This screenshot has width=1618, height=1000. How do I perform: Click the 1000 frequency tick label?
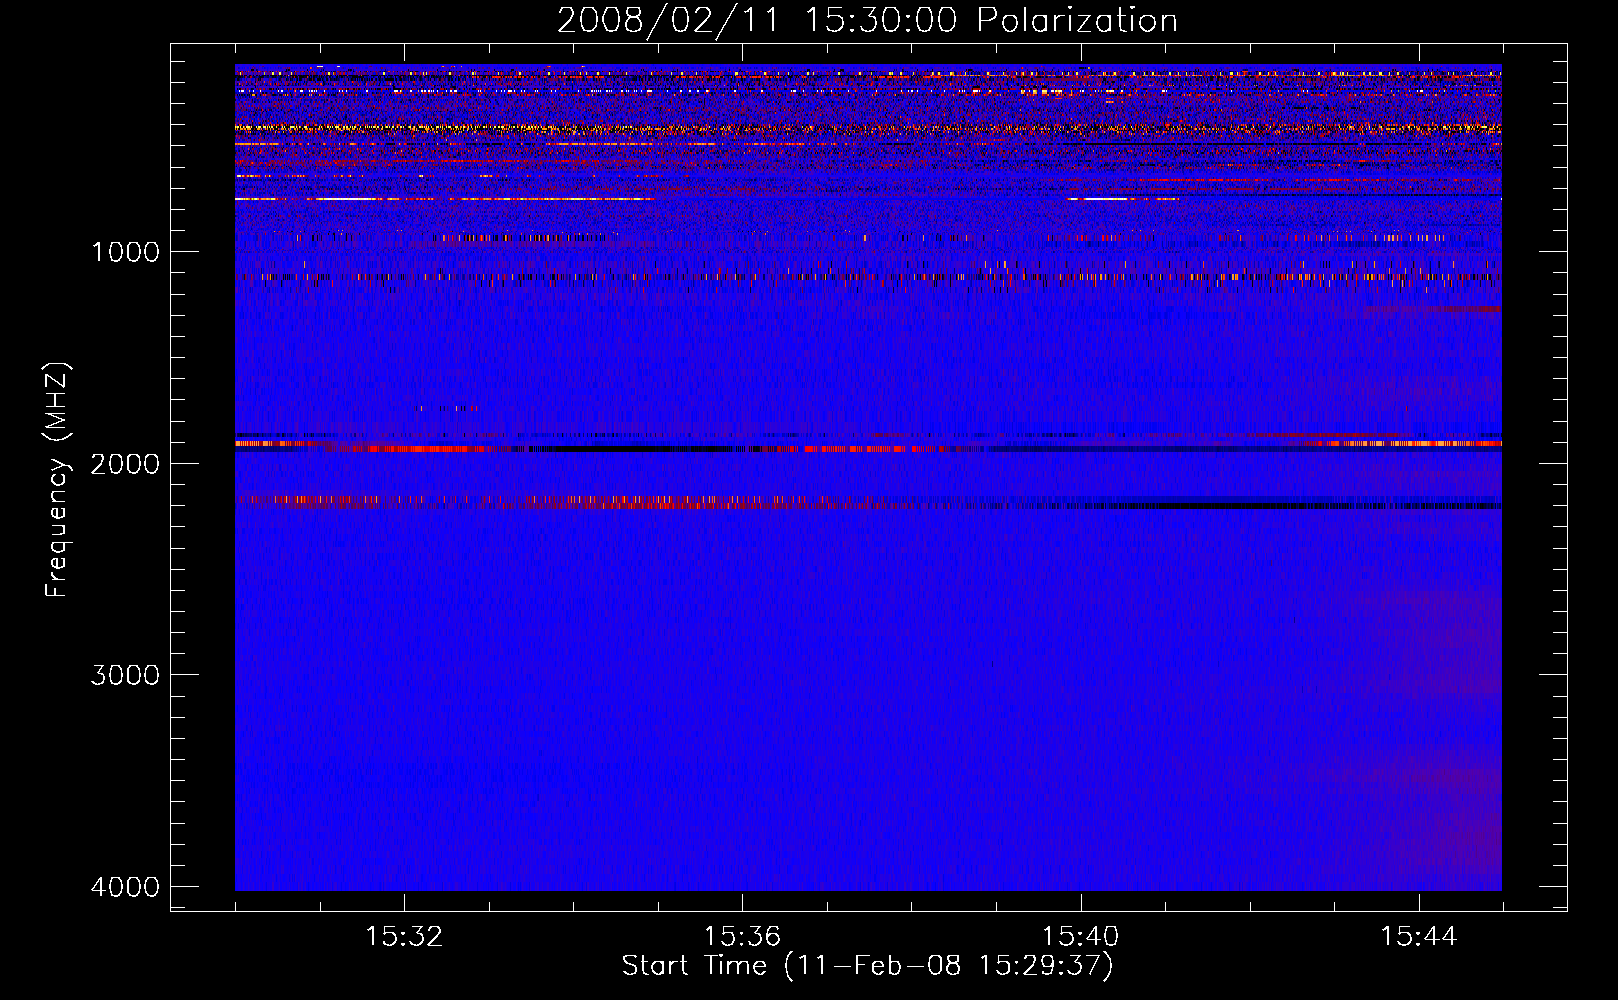coord(125,251)
